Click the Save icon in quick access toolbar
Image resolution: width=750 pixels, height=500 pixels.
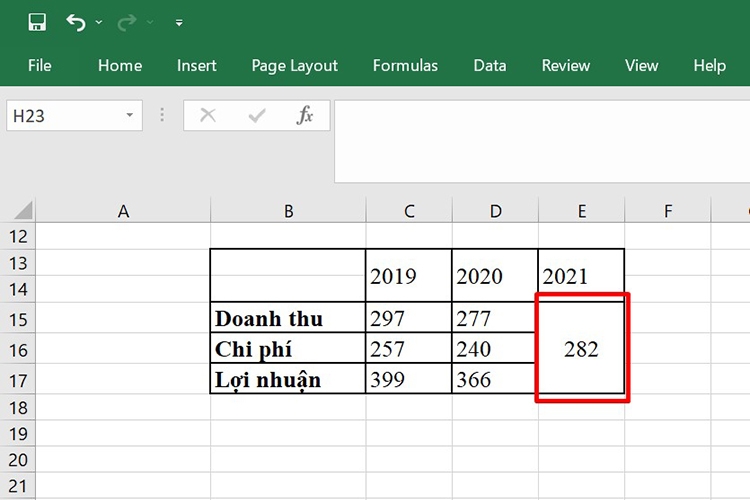[37, 22]
